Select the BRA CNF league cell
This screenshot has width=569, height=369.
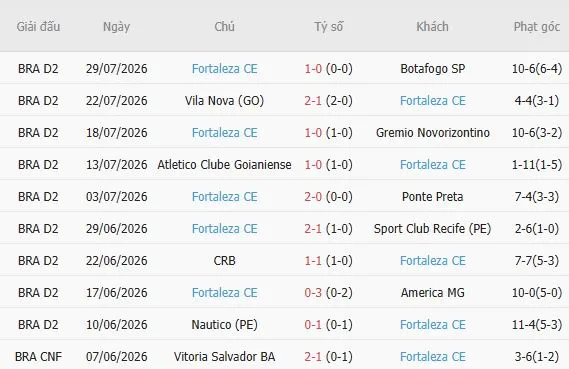coord(38,356)
